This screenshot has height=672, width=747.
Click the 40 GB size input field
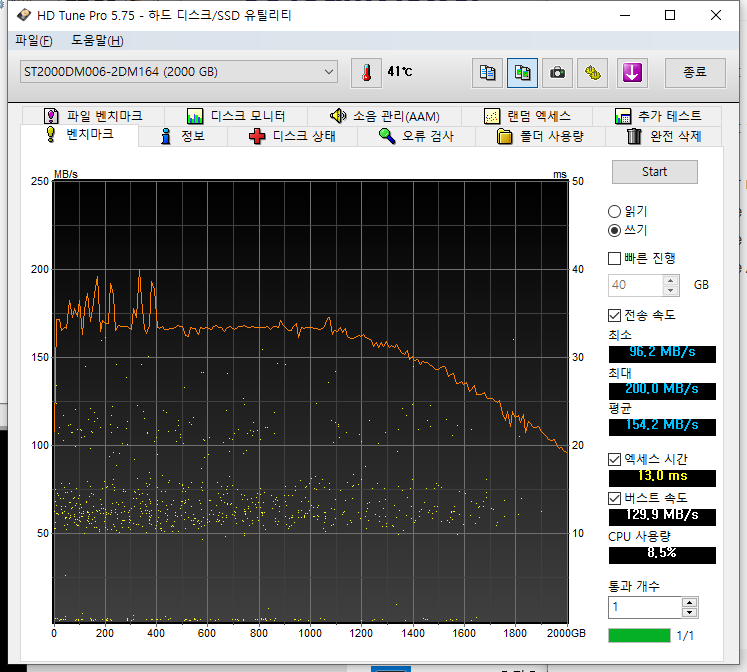636,285
